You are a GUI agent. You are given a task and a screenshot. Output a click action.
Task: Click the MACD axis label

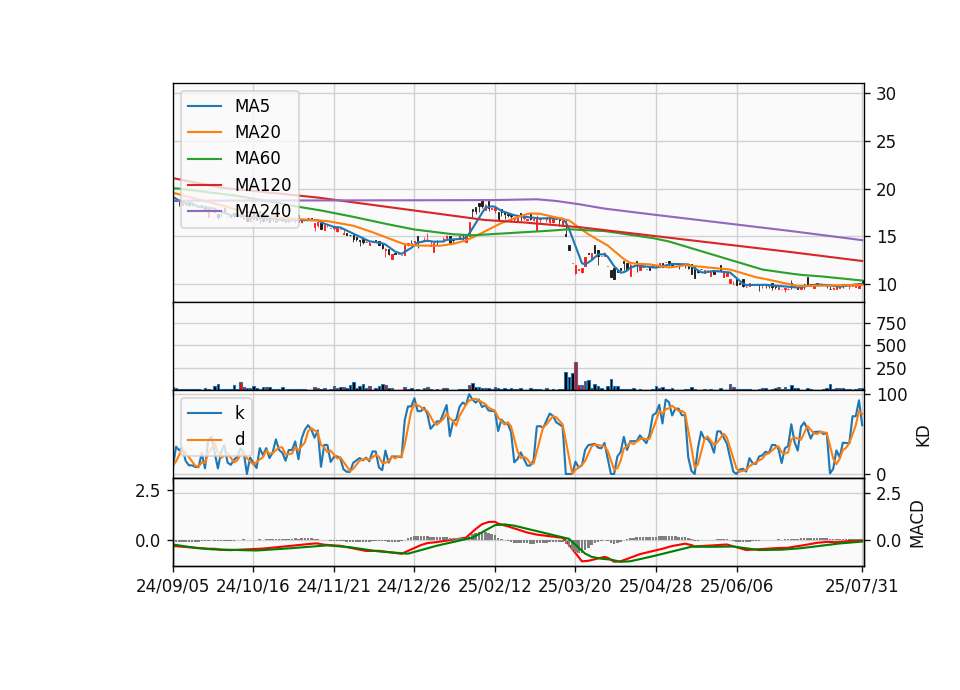[x=917, y=524]
